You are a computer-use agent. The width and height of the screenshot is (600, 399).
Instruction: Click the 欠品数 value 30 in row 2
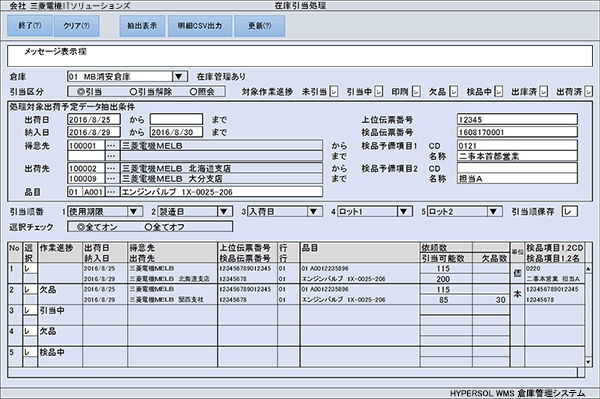(x=501, y=300)
